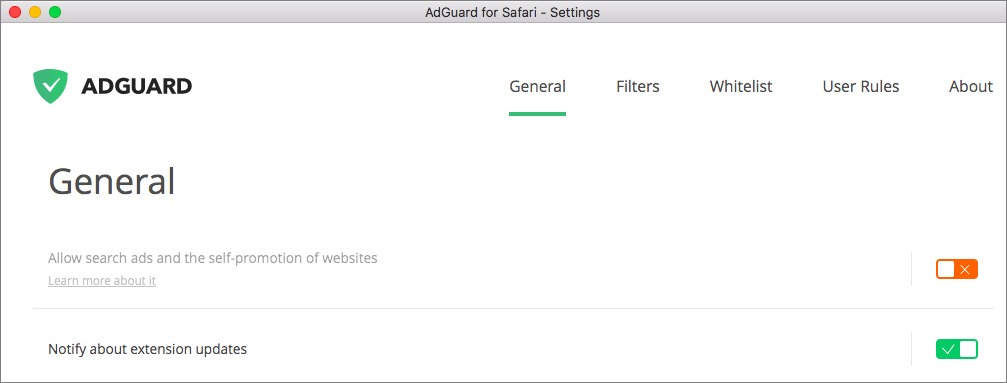The width and height of the screenshot is (1007, 383).
Task: Click the "Notify about extension updates" label
Action: click(x=148, y=350)
